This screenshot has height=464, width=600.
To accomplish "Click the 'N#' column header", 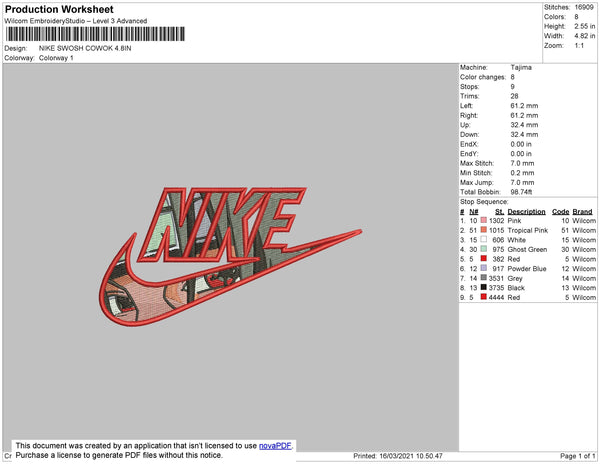I will click(474, 212).
